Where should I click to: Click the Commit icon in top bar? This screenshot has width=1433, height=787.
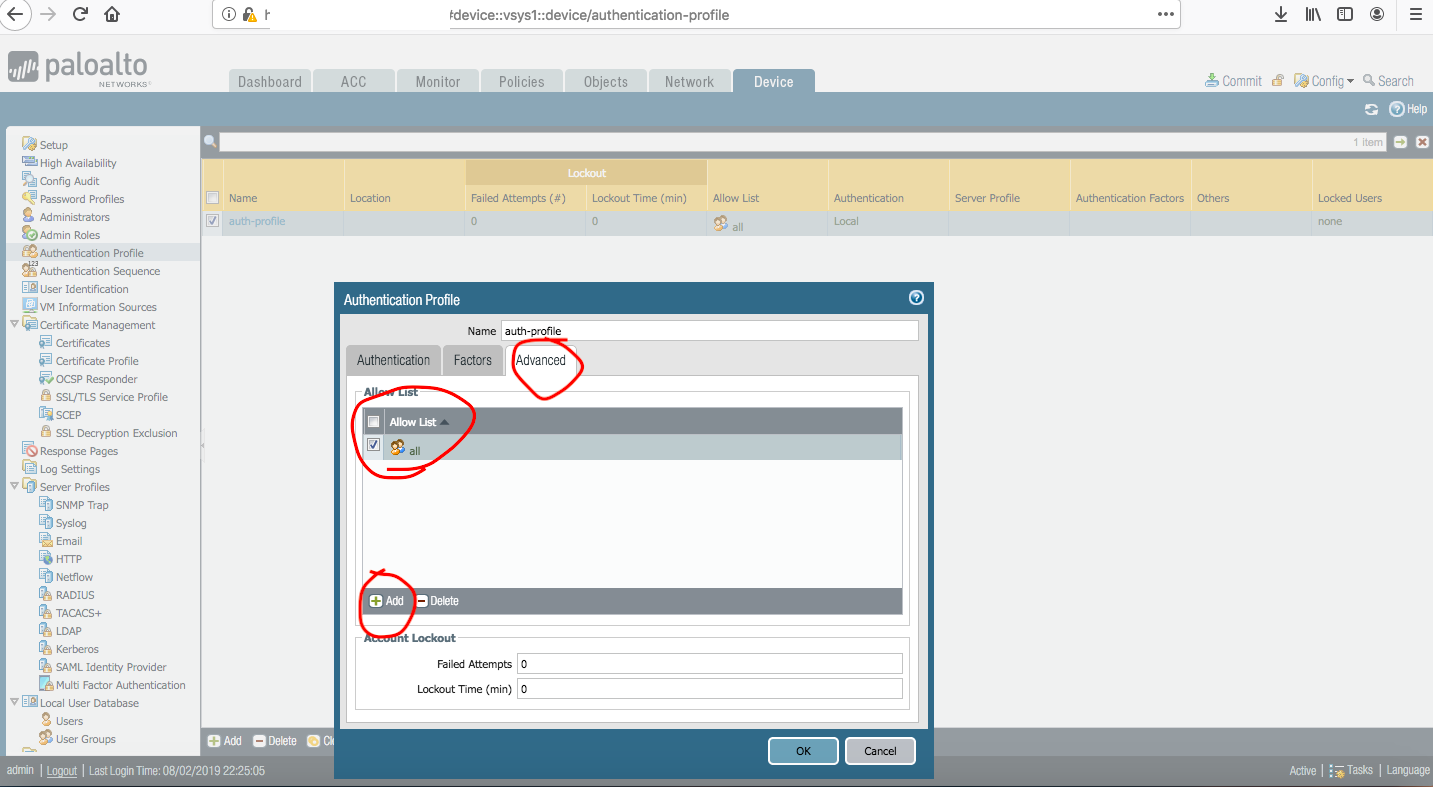tap(1211, 81)
